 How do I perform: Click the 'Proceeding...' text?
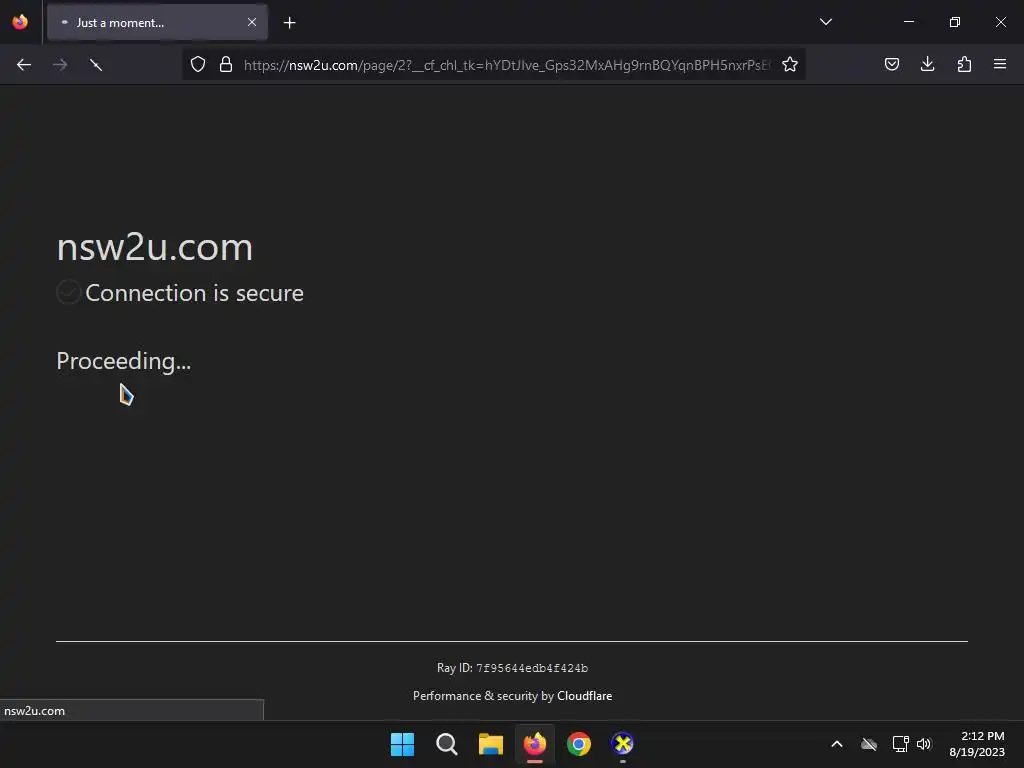pyautogui.click(x=123, y=361)
